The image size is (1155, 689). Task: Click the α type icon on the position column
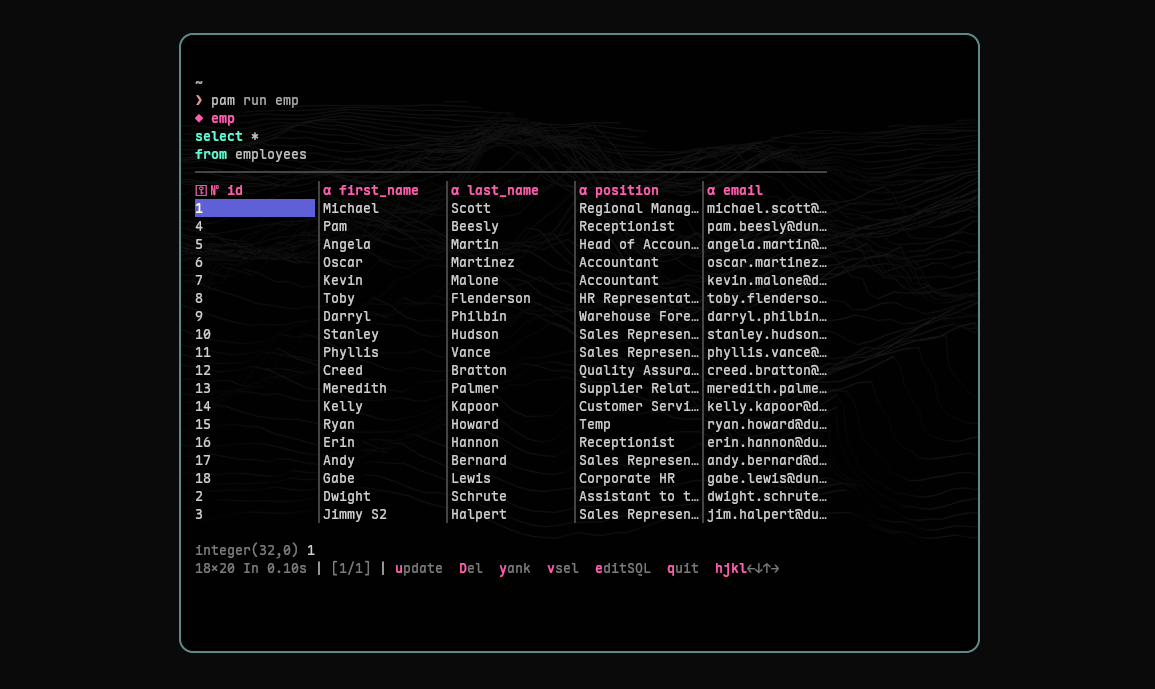click(582, 190)
